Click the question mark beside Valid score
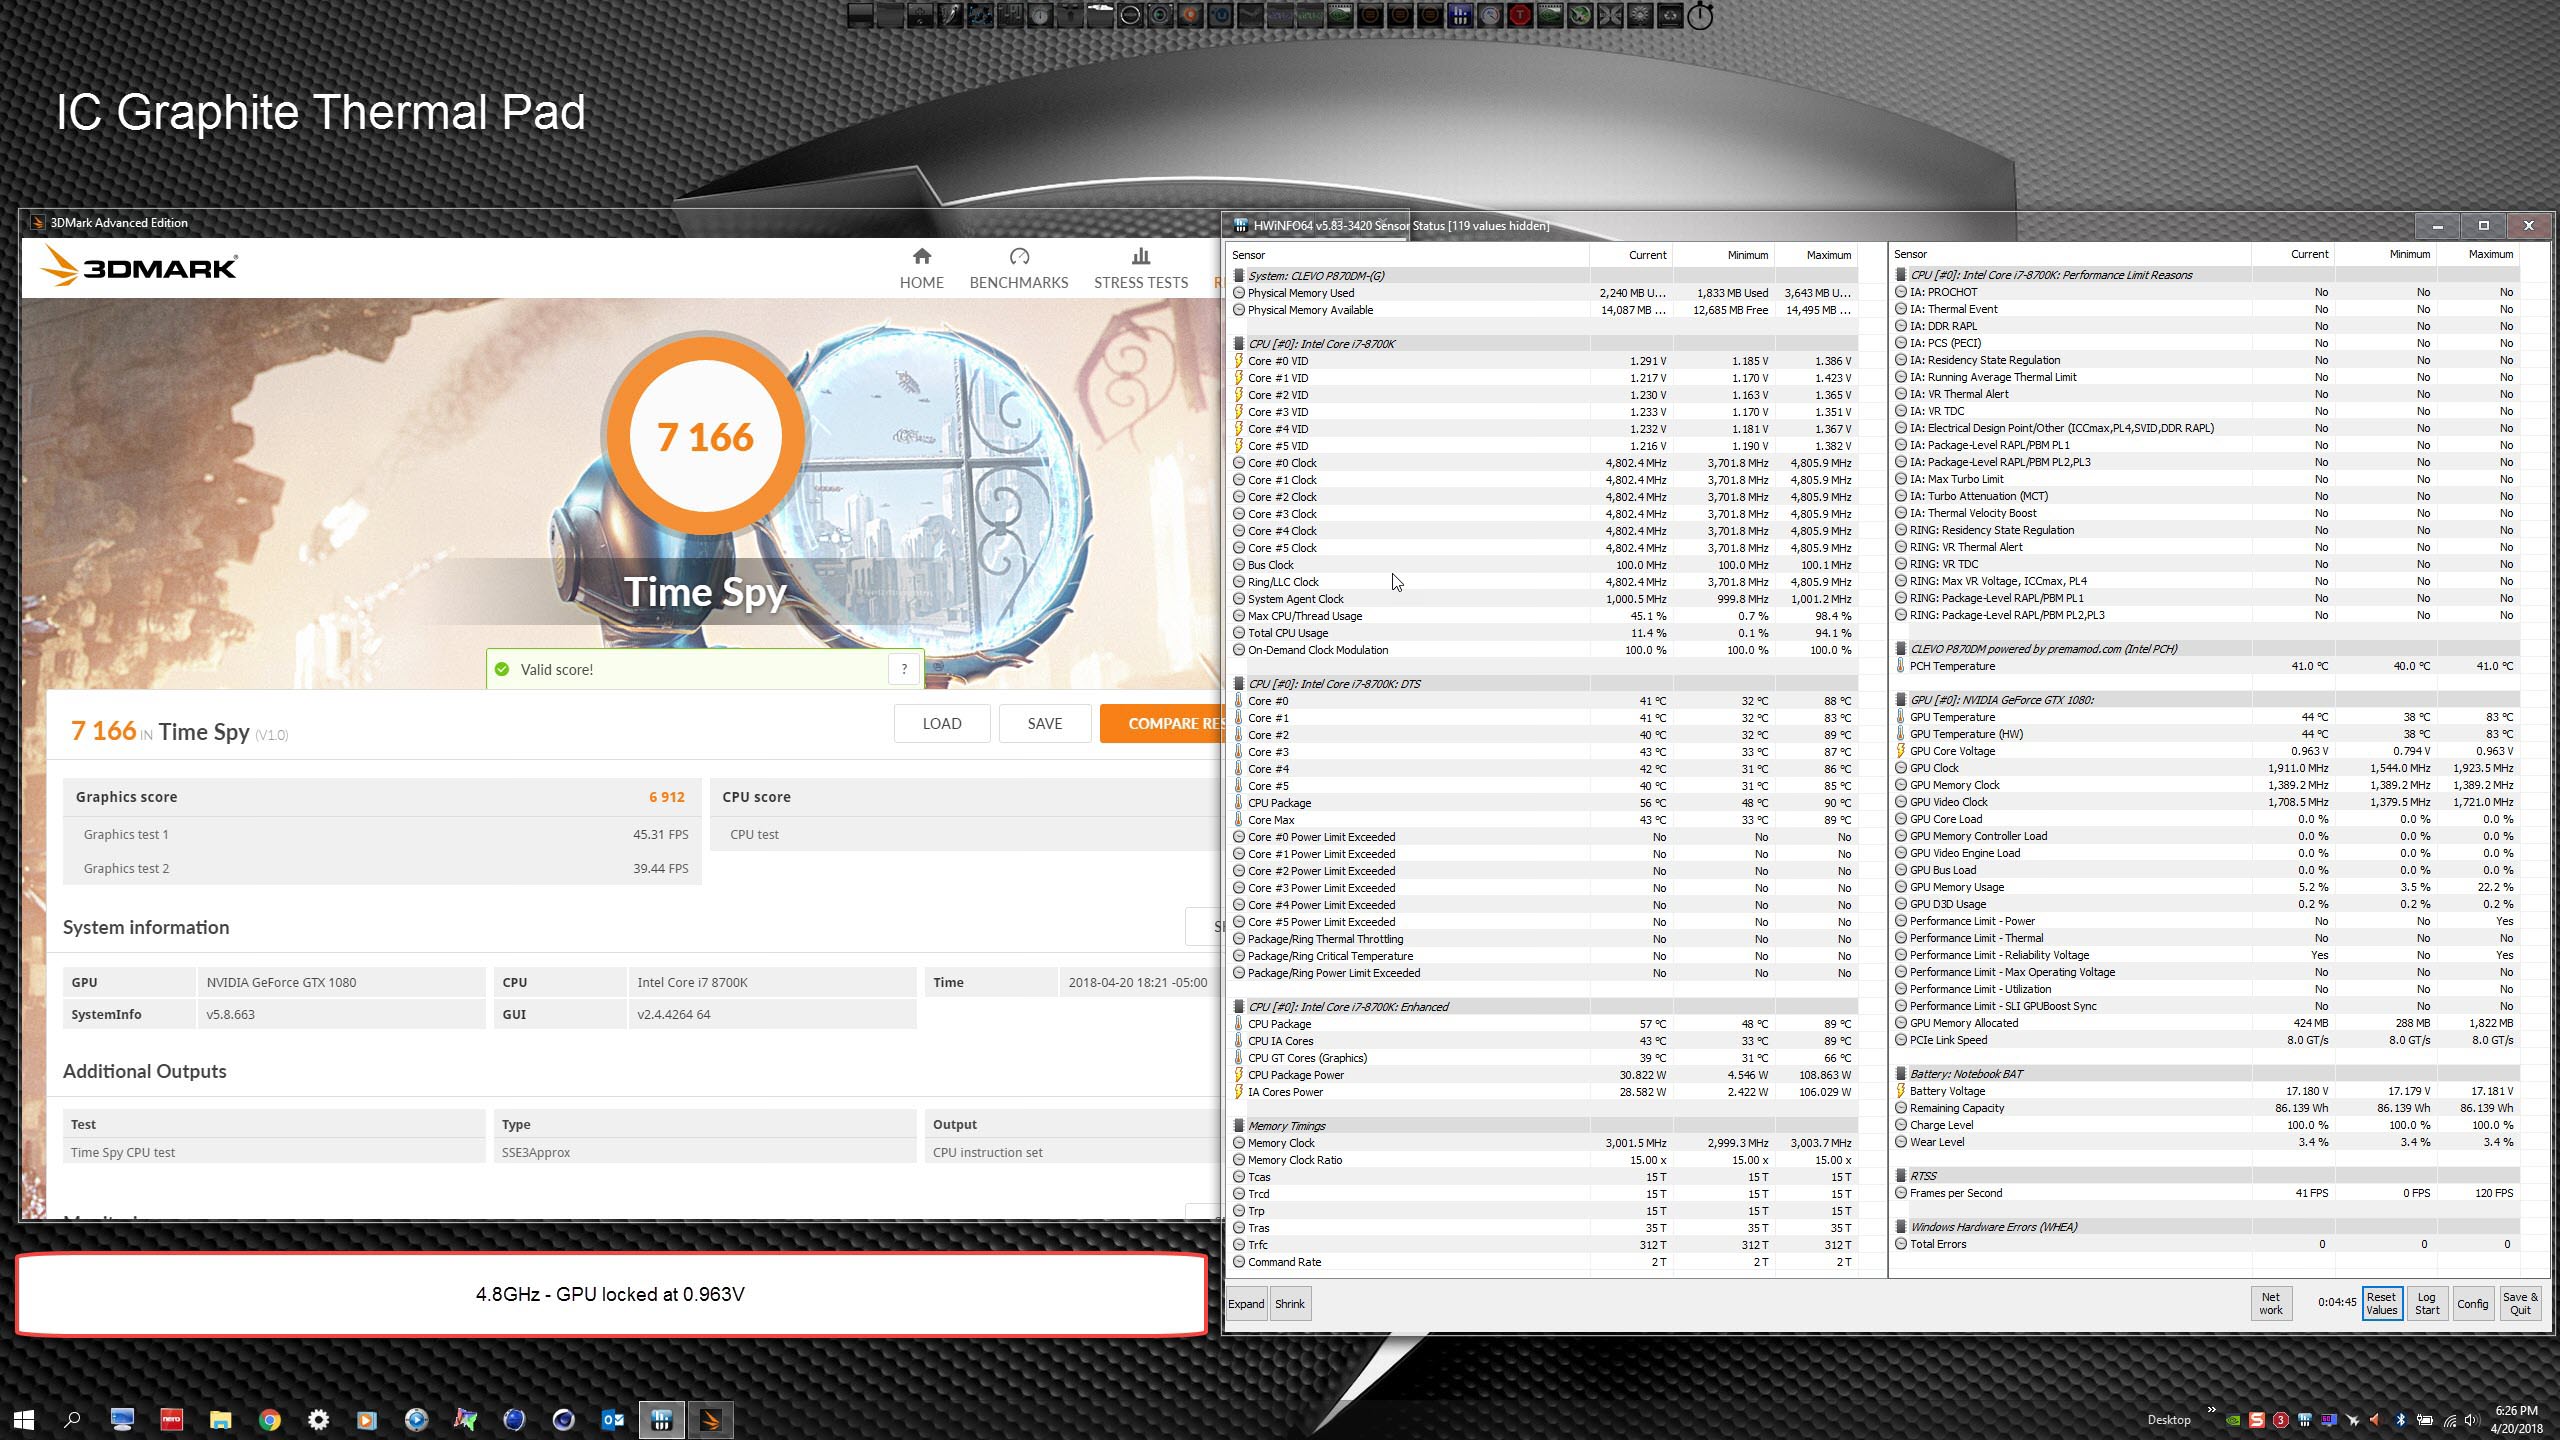 tap(904, 669)
